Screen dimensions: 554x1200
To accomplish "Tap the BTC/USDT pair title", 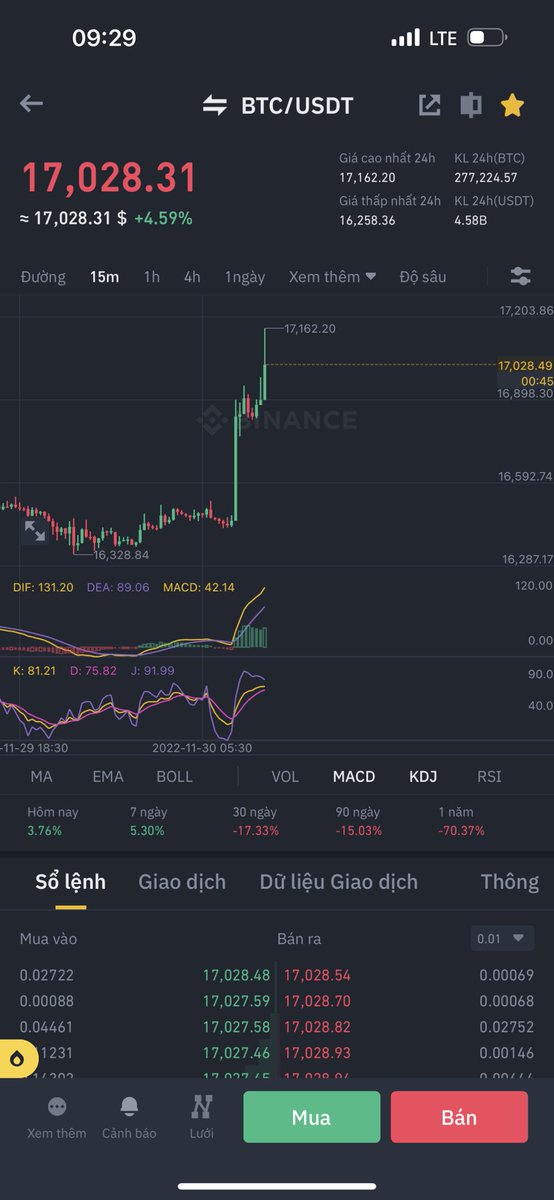I will [x=297, y=105].
